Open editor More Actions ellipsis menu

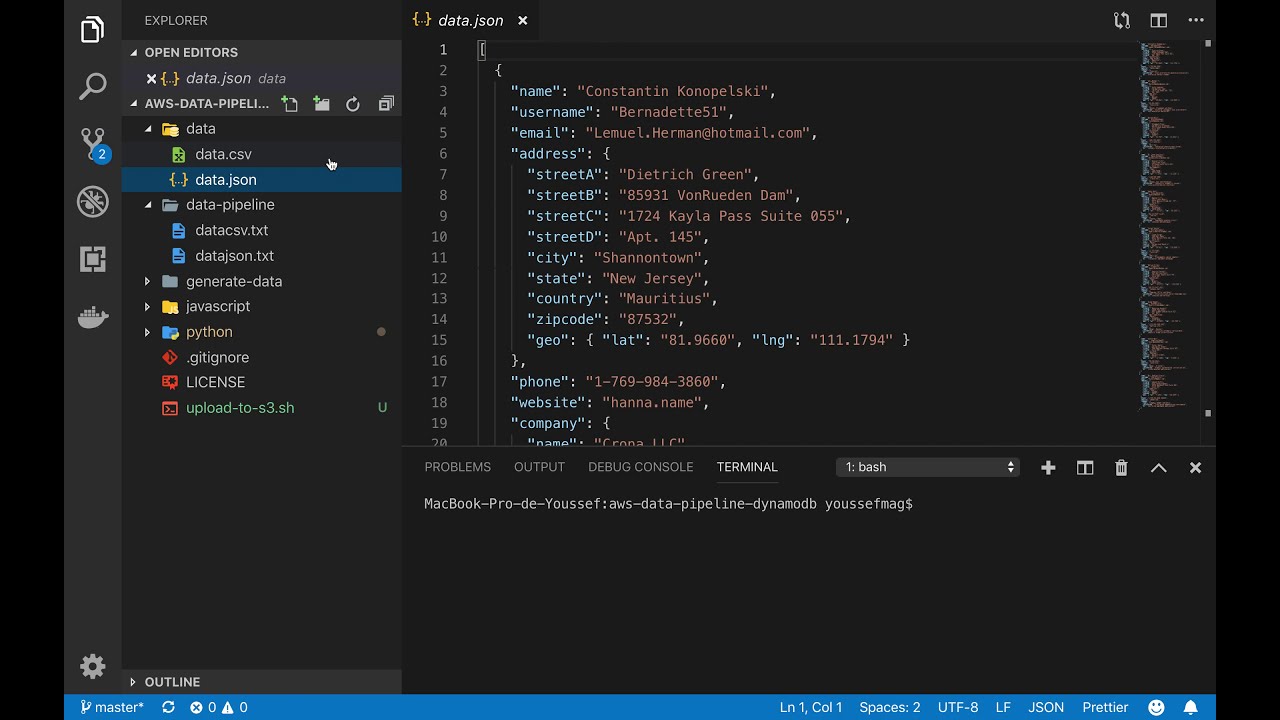click(x=1196, y=20)
